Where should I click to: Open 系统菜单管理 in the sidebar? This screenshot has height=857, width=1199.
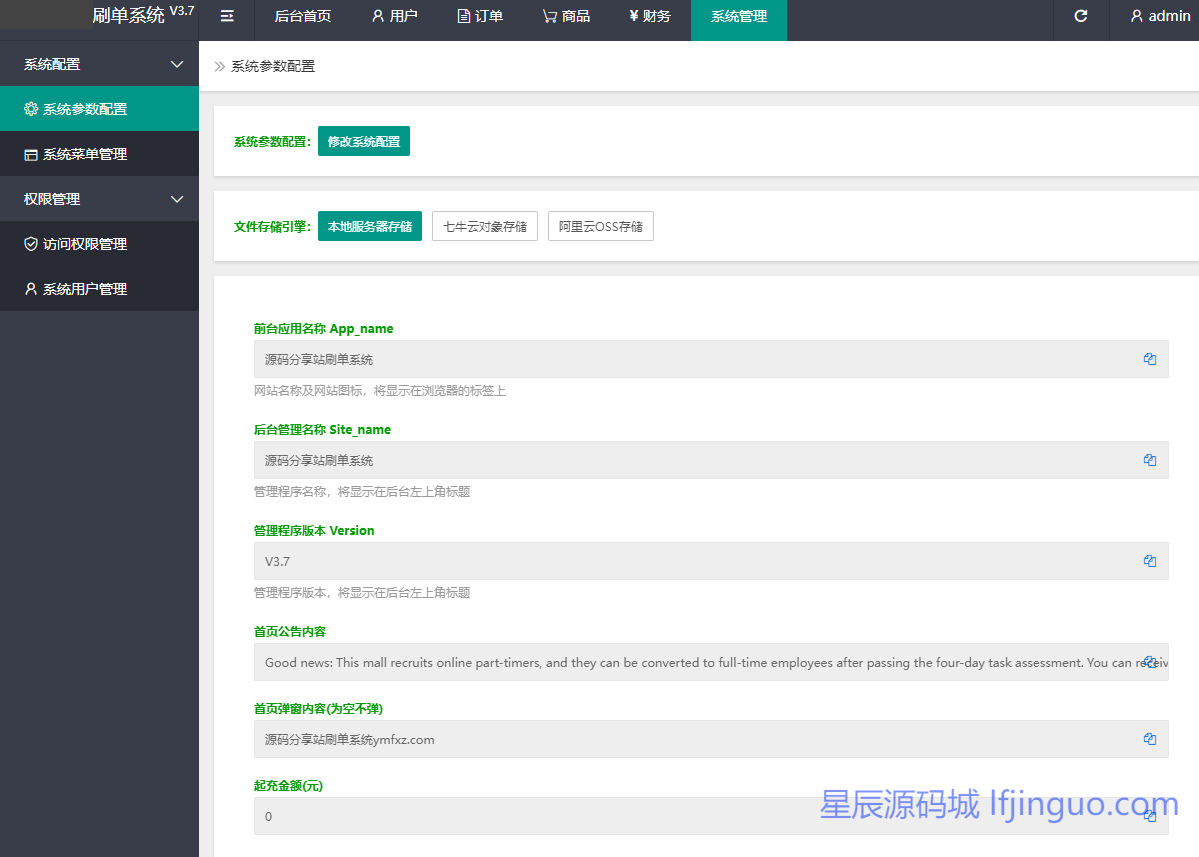(x=85, y=154)
